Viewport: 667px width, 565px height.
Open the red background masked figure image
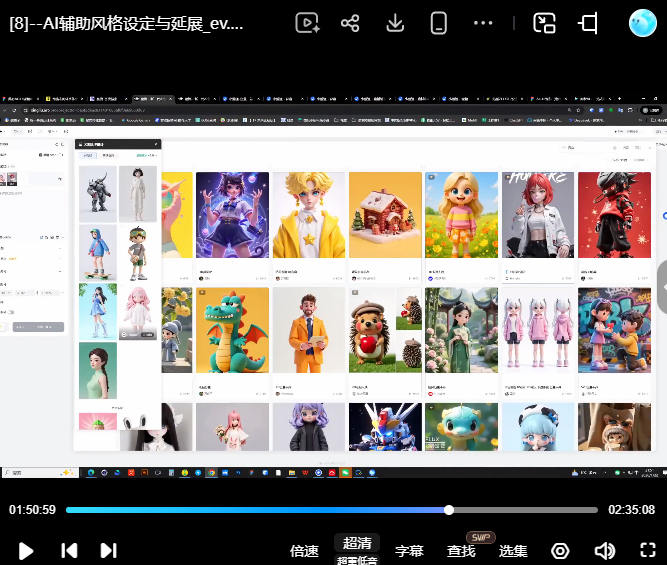coord(614,215)
